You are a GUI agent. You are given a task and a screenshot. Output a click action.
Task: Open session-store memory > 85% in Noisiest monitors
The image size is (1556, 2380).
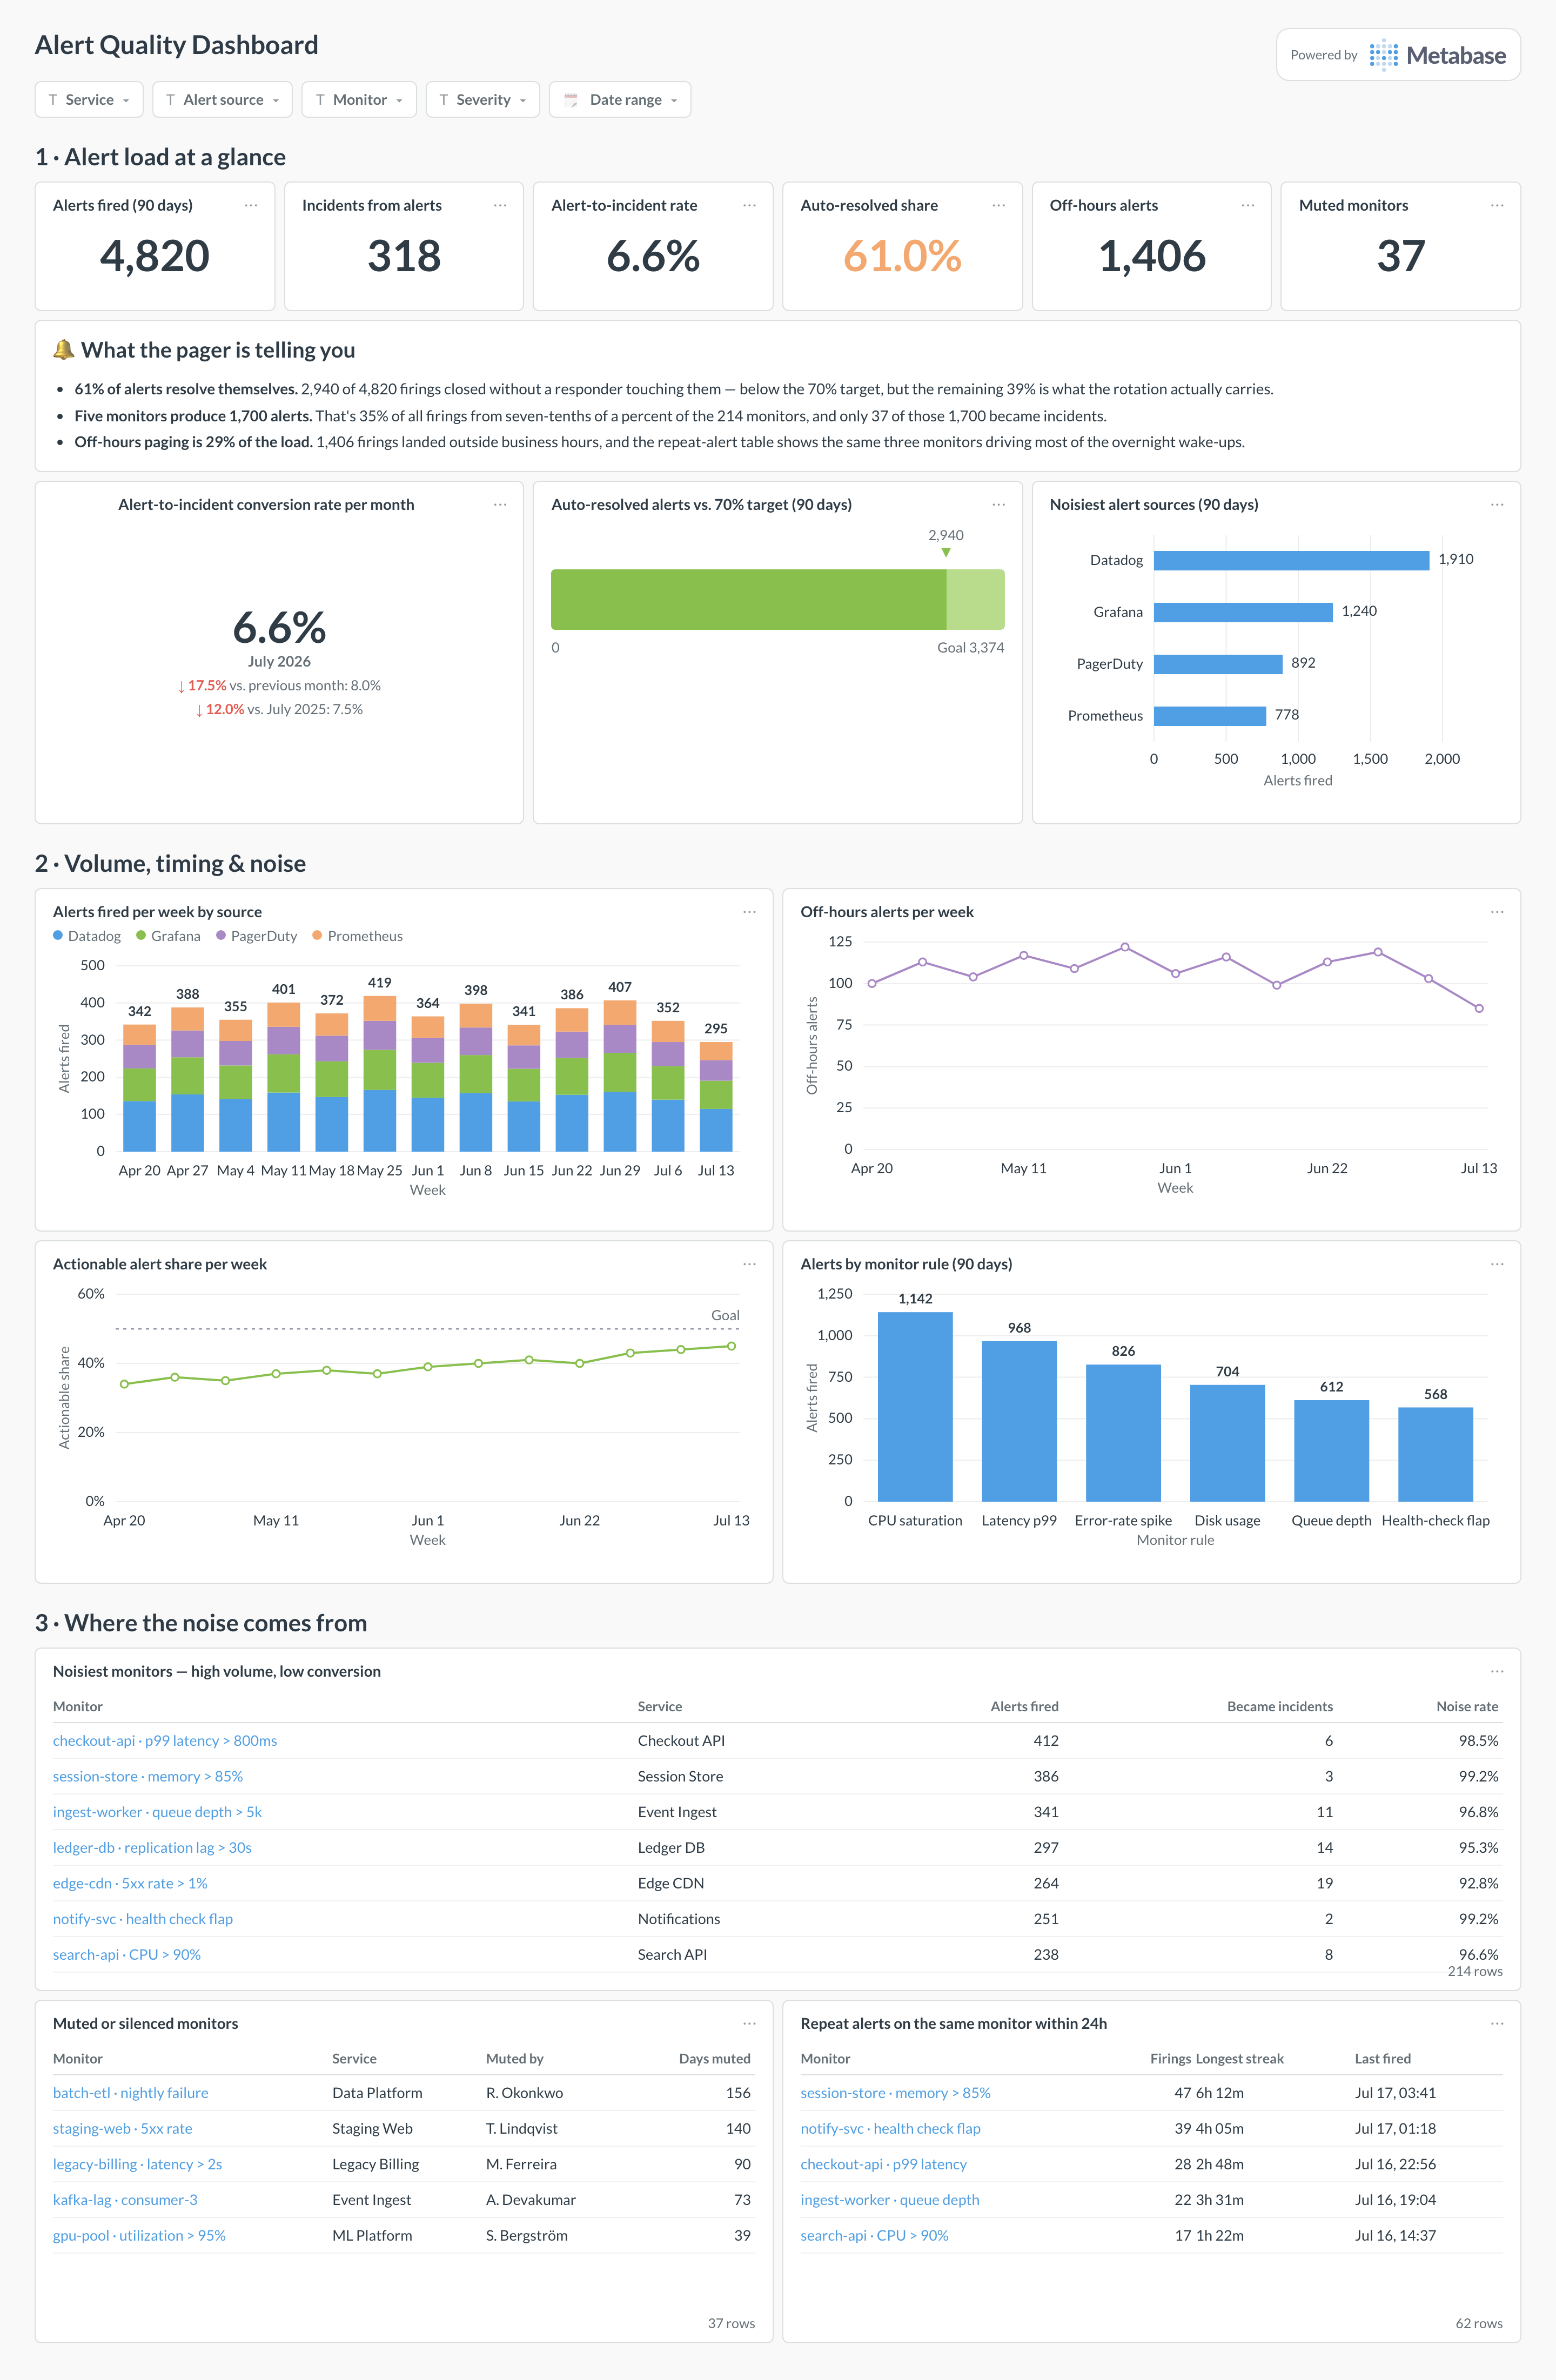pos(148,1777)
